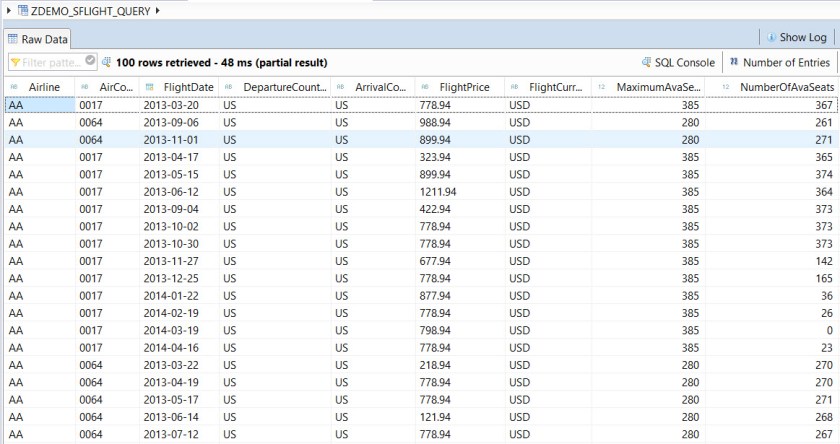Click the Show Log info icon

pos(770,37)
